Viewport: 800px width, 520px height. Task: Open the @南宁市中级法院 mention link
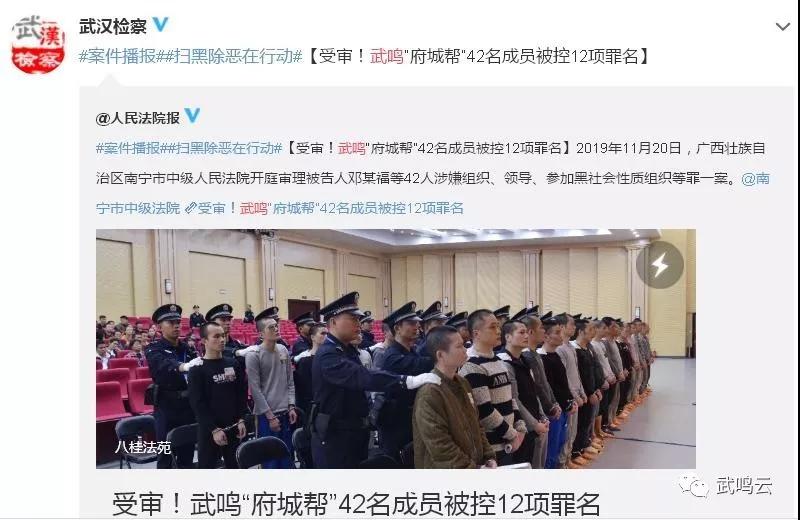click(x=432, y=193)
